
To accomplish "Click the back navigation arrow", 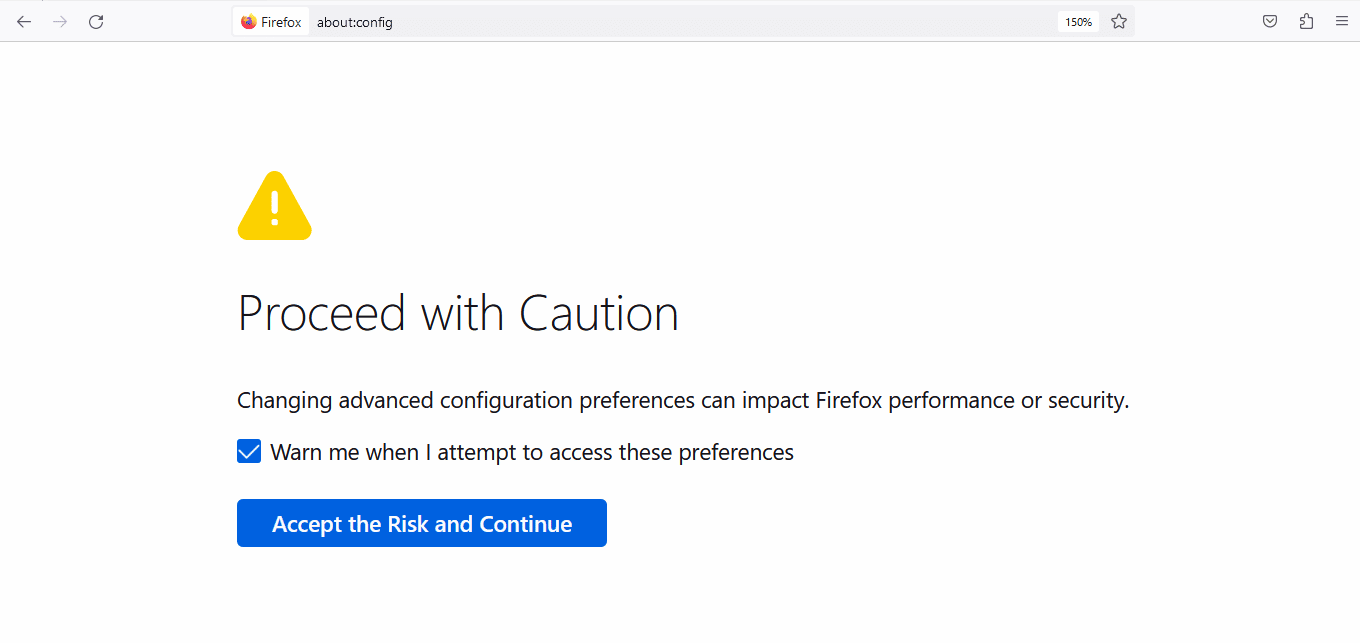I will [24, 21].
